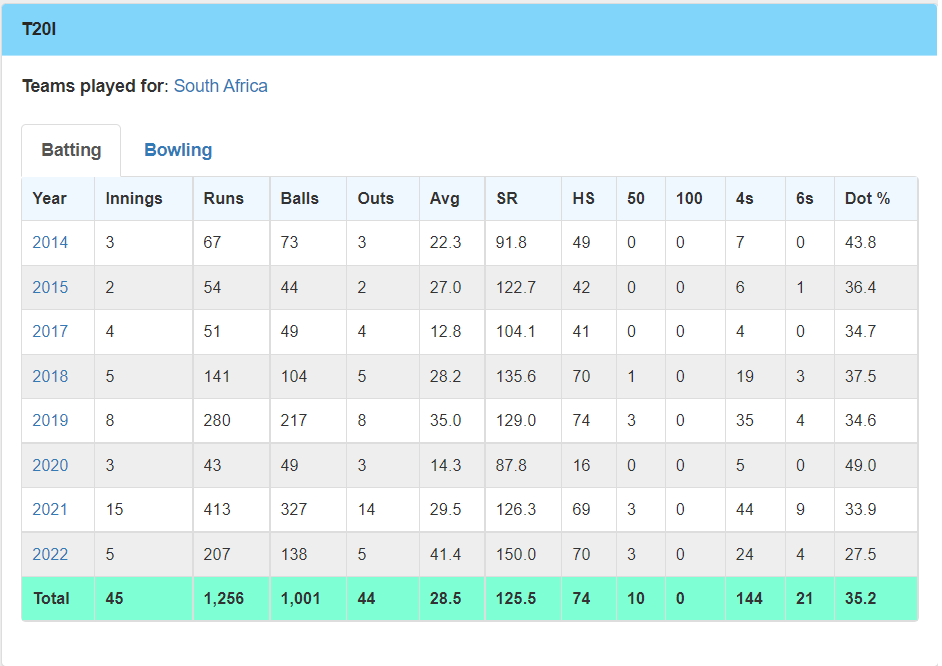Open the South Africa team link

coord(220,86)
